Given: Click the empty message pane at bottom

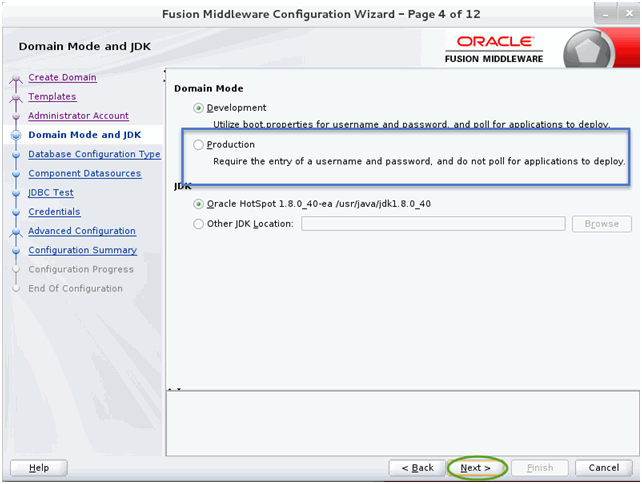Looking at the screenshot, I should tap(402, 423).
